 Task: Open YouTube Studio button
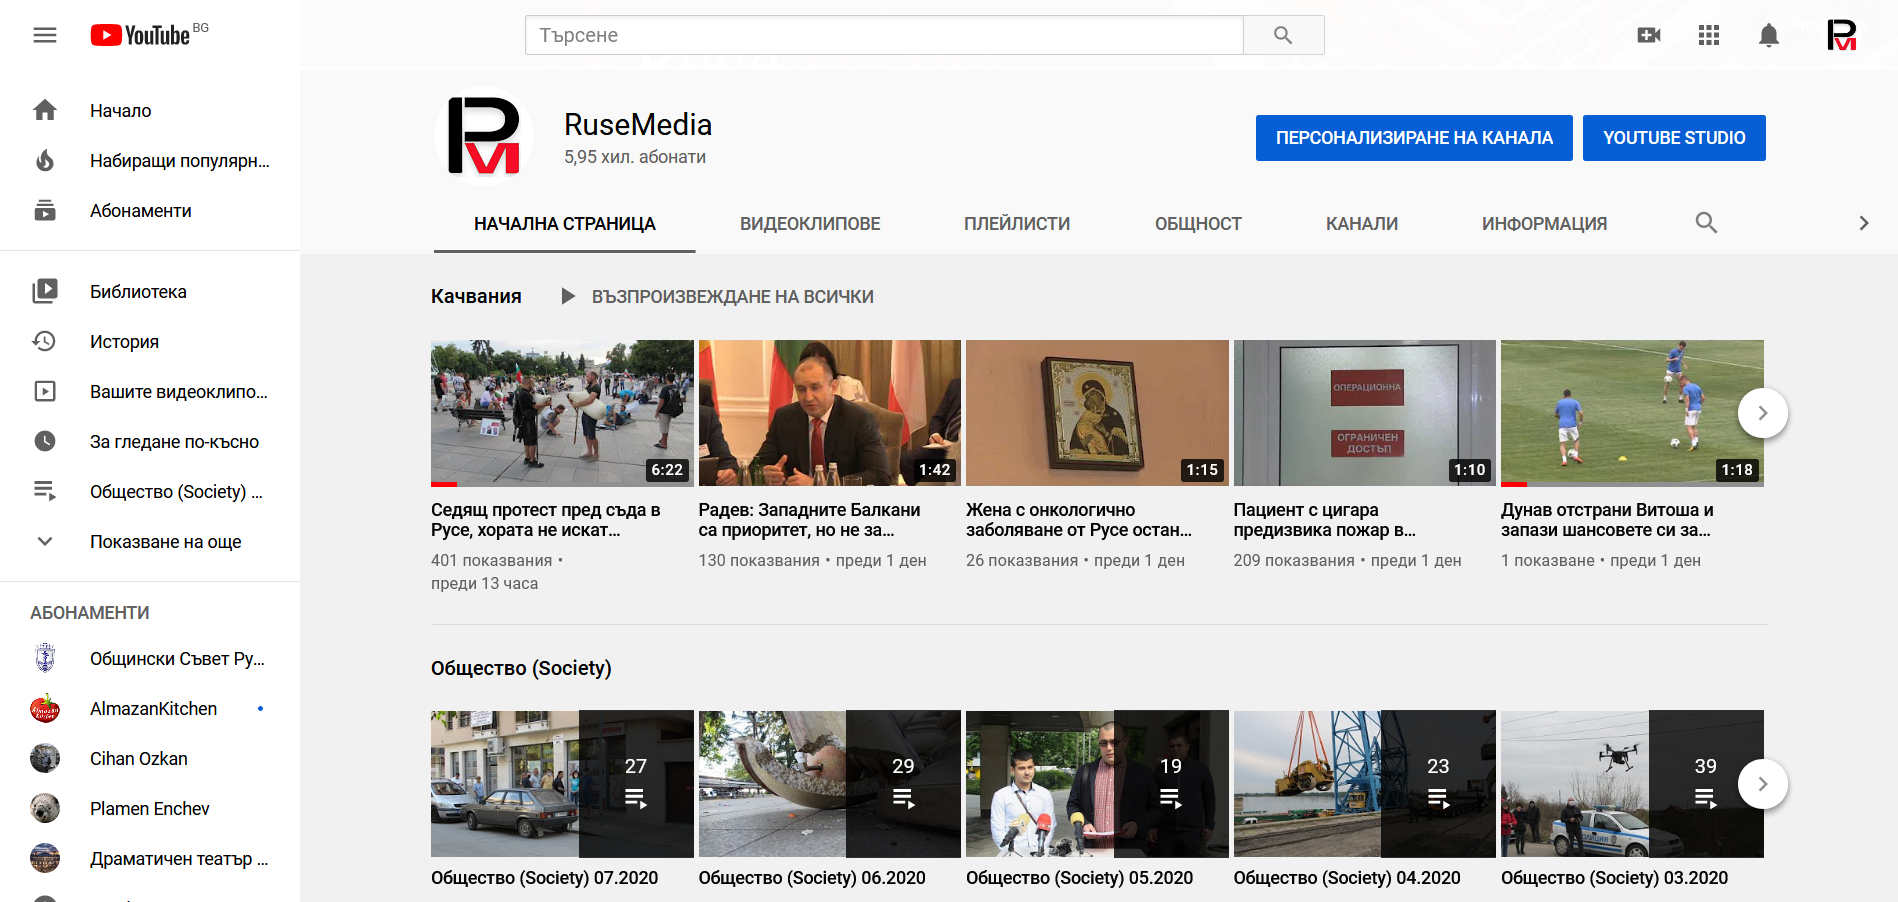click(1674, 138)
